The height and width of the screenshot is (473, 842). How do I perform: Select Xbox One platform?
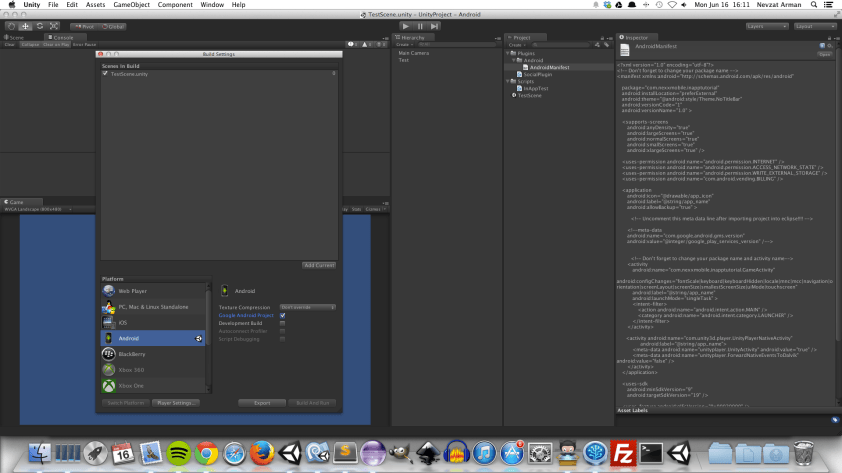click(153, 385)
